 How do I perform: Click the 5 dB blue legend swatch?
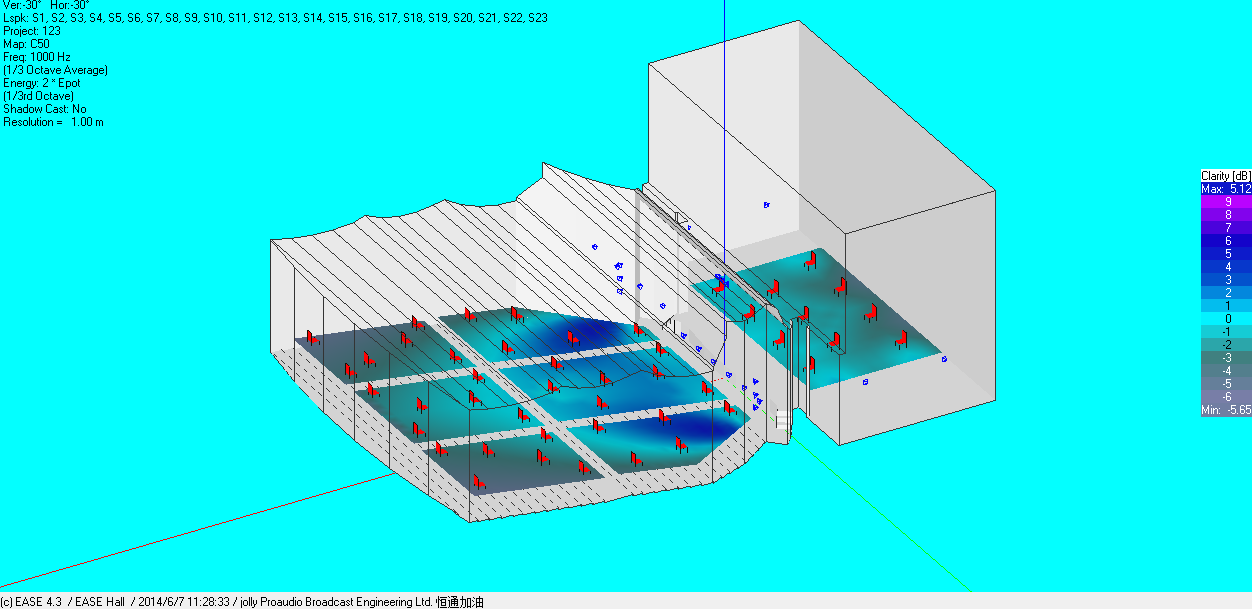click(x=1226, y=253)
